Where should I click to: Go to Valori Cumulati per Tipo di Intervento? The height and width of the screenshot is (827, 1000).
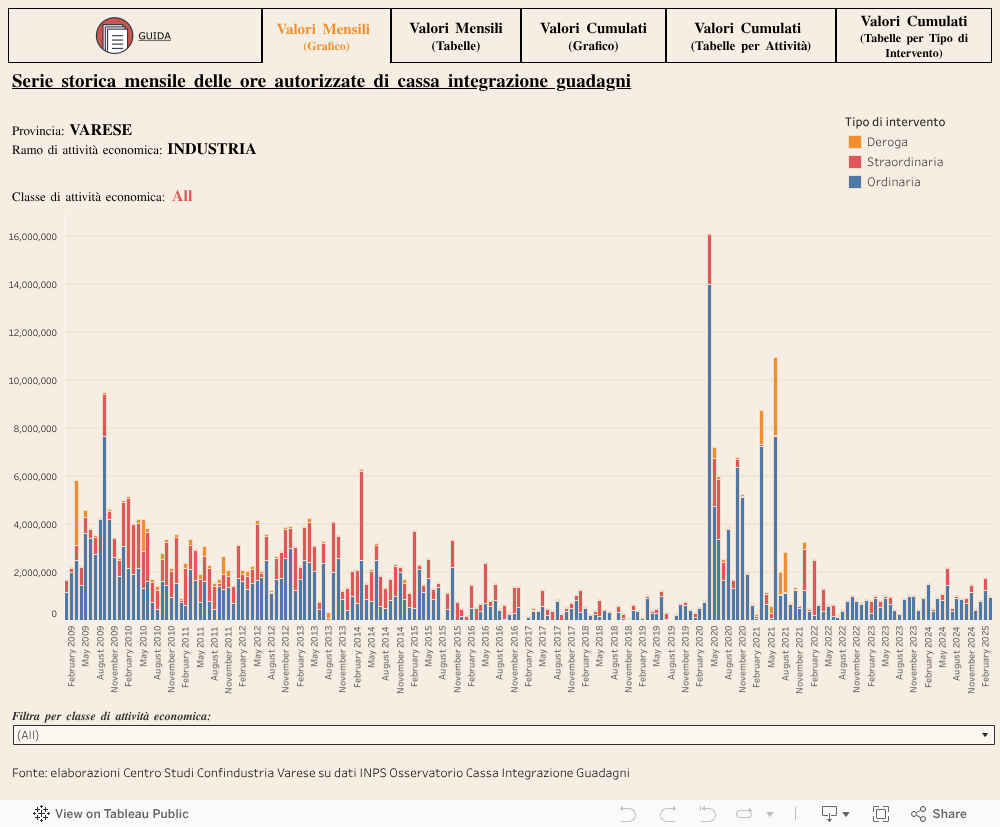click(913, 36)
